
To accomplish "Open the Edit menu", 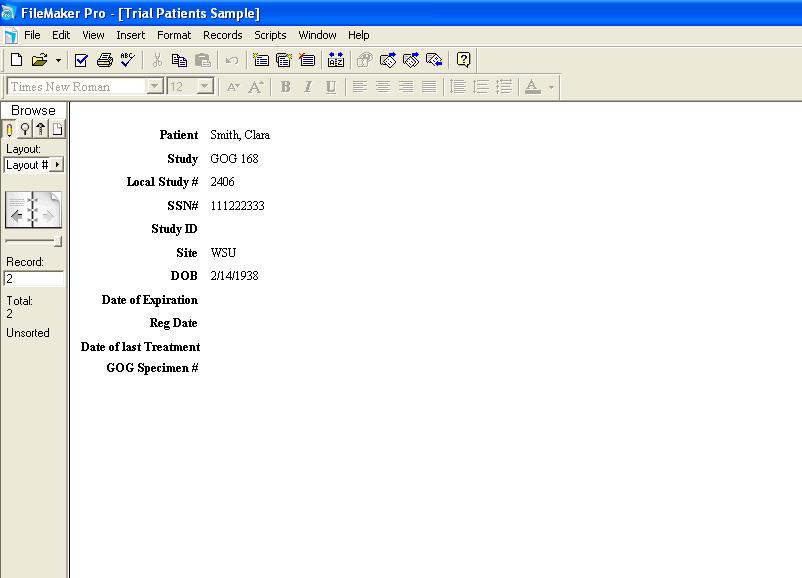I will (61, 35).
